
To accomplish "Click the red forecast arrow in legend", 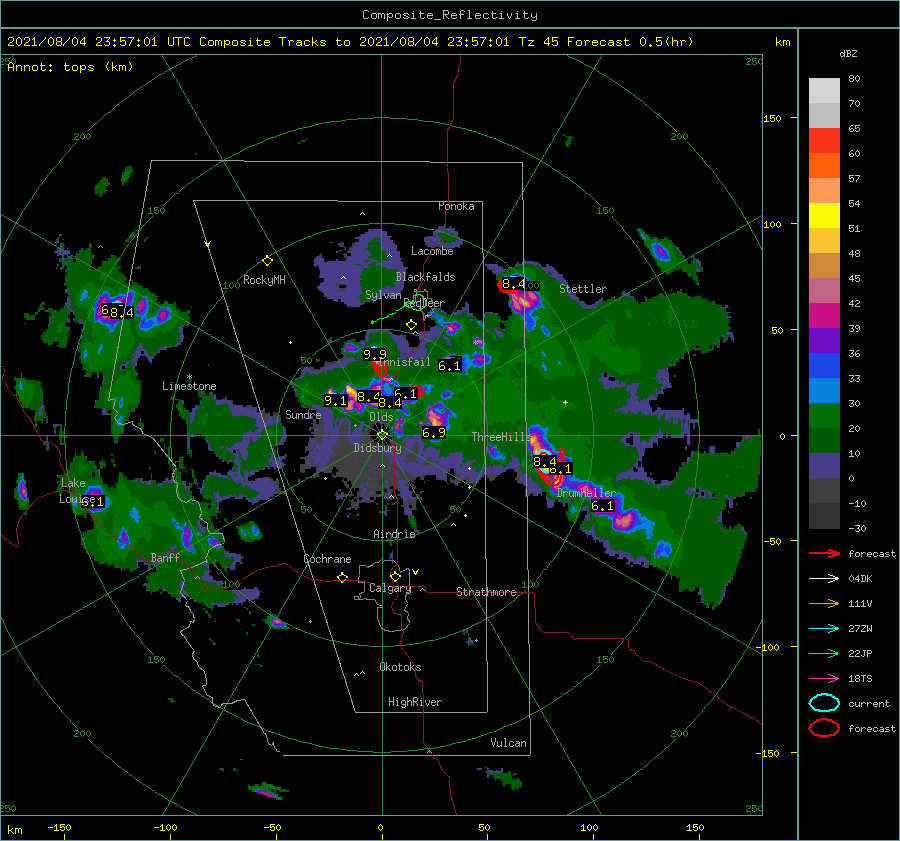I will pyautogui.click(x=824, y=553).
